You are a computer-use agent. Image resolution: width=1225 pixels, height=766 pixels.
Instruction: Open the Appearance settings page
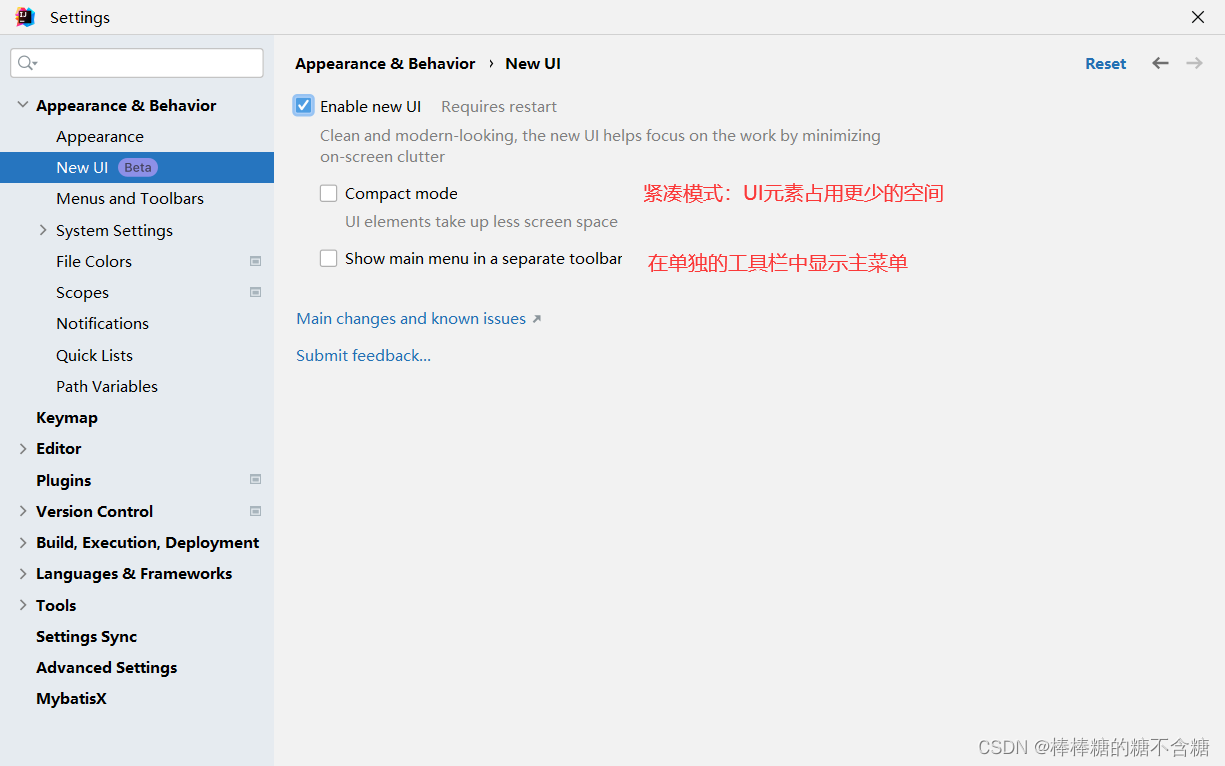[100, 136]
